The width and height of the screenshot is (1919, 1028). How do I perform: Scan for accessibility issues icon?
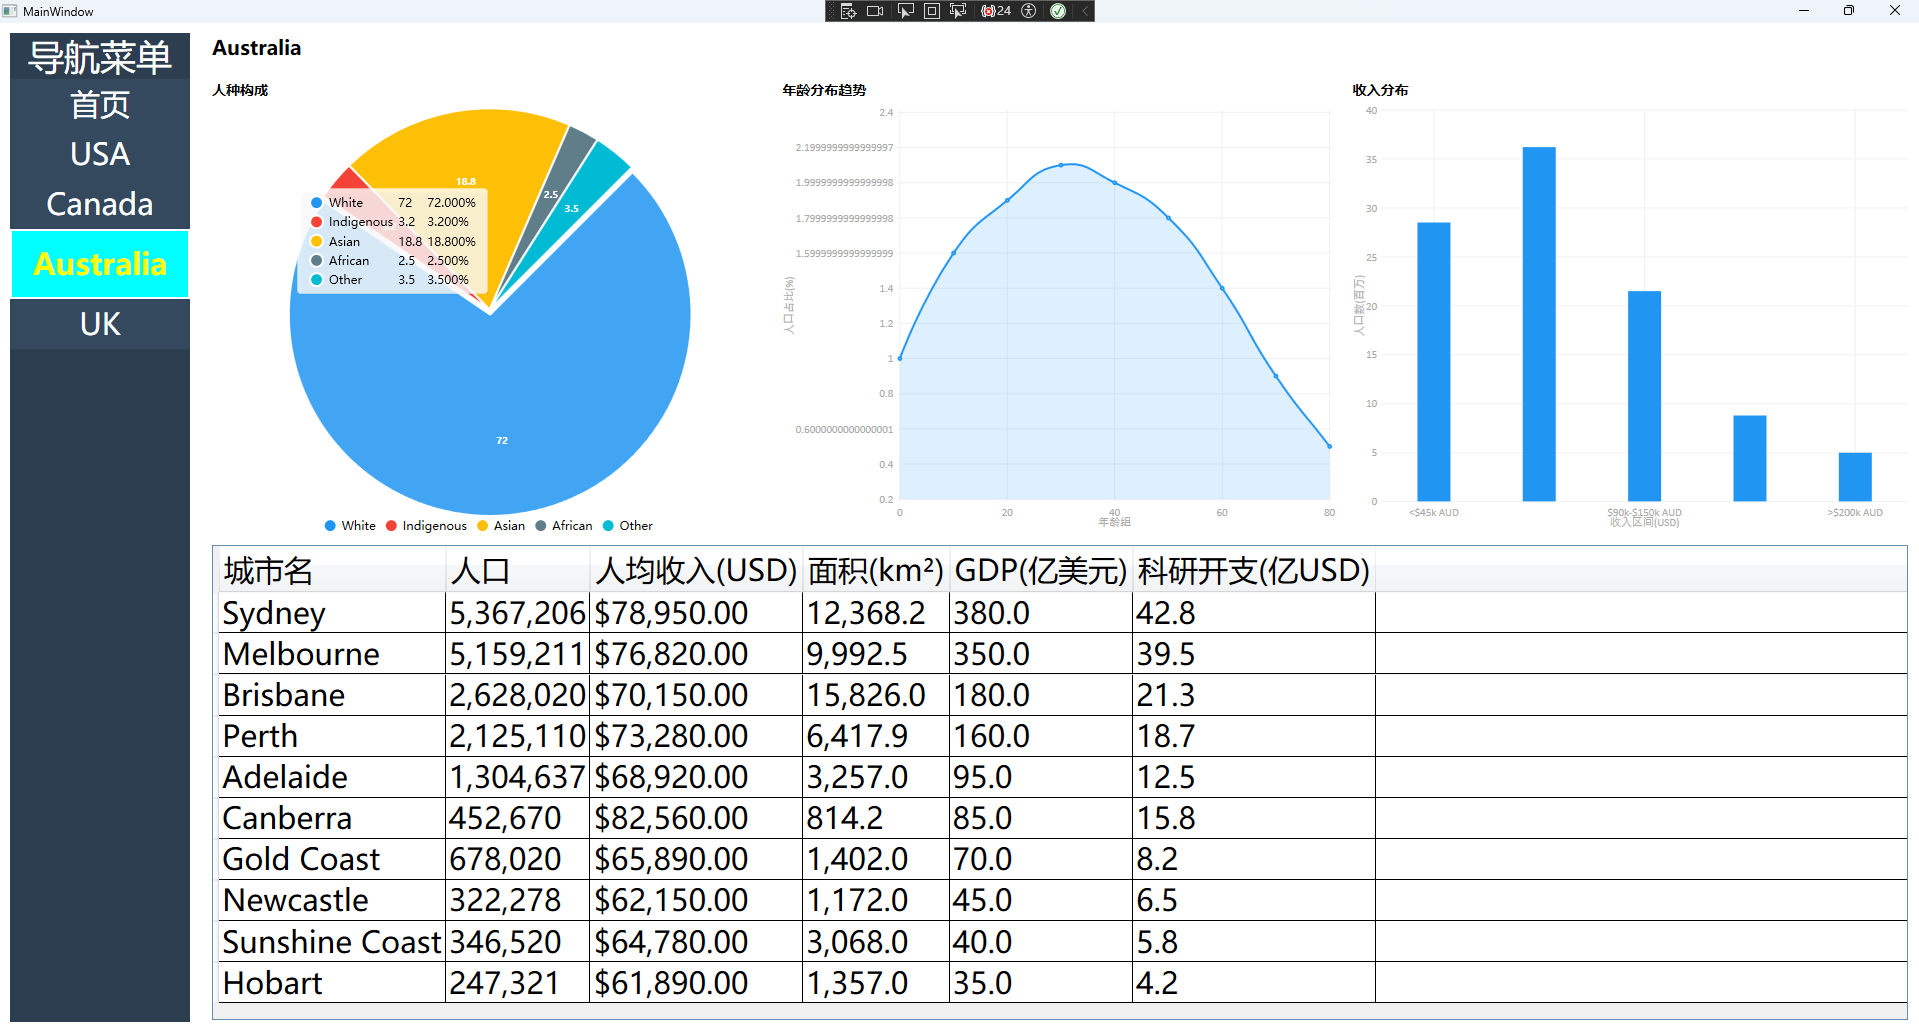point(1028,11)
